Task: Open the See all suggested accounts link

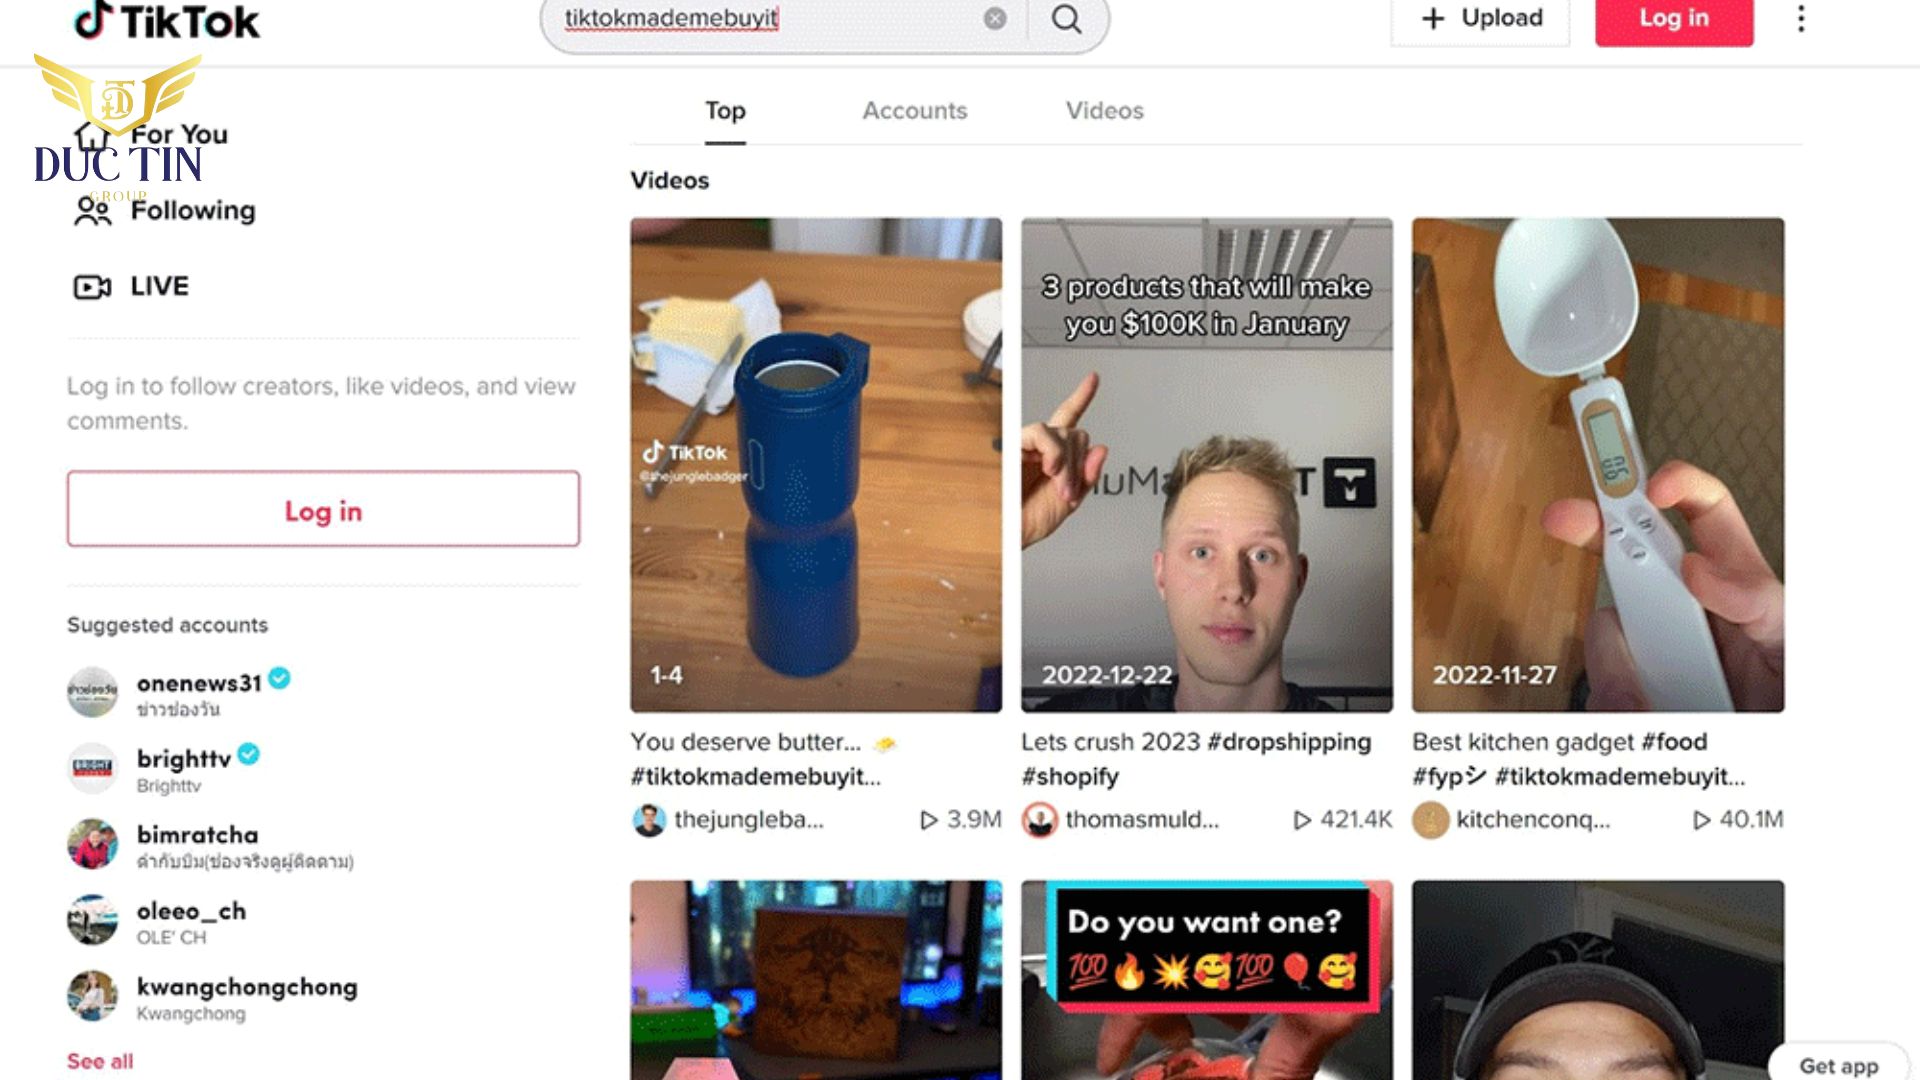Action: point(99,1060)
